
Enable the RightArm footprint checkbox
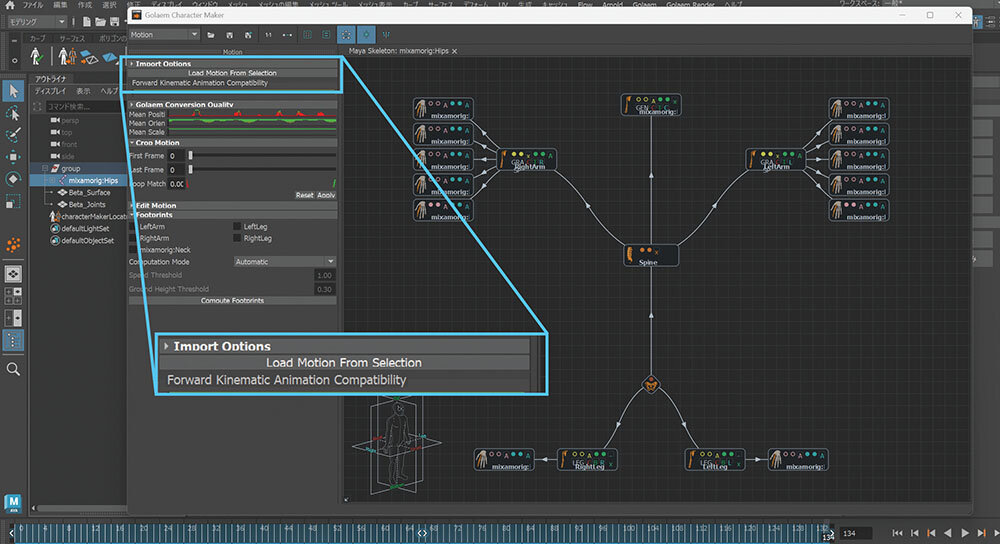point(133,238)
